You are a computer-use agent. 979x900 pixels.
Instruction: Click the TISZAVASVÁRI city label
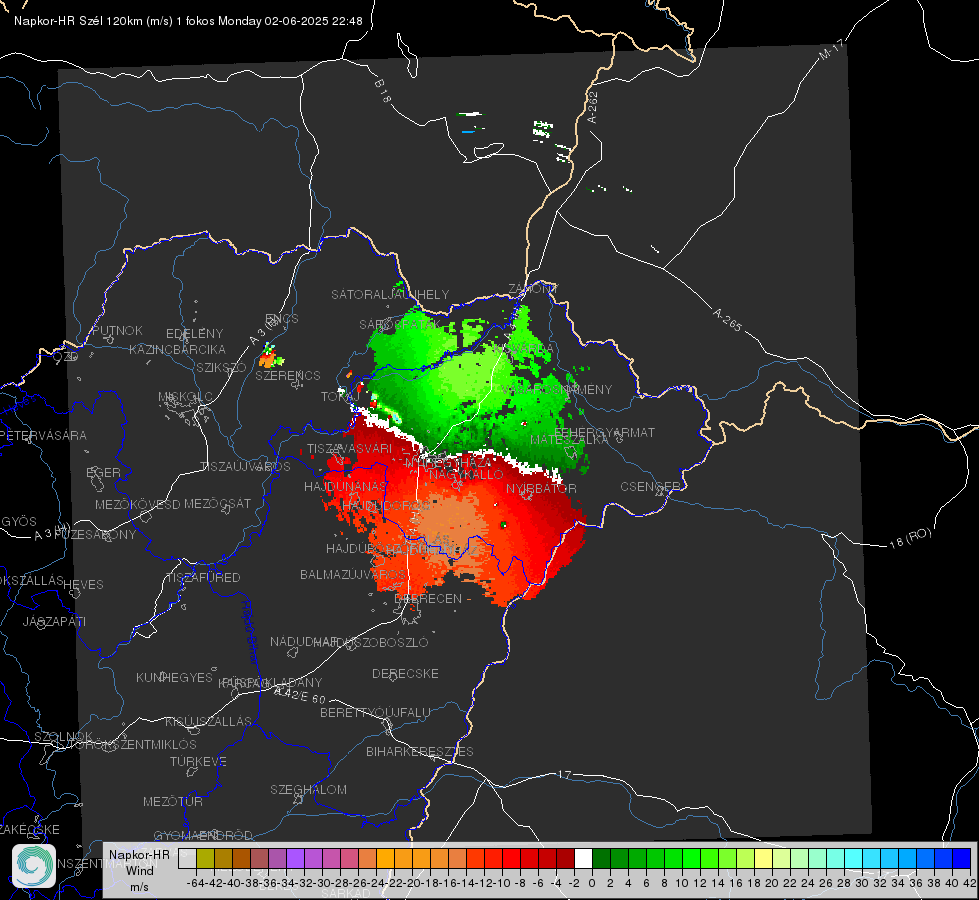coord(350,448)
